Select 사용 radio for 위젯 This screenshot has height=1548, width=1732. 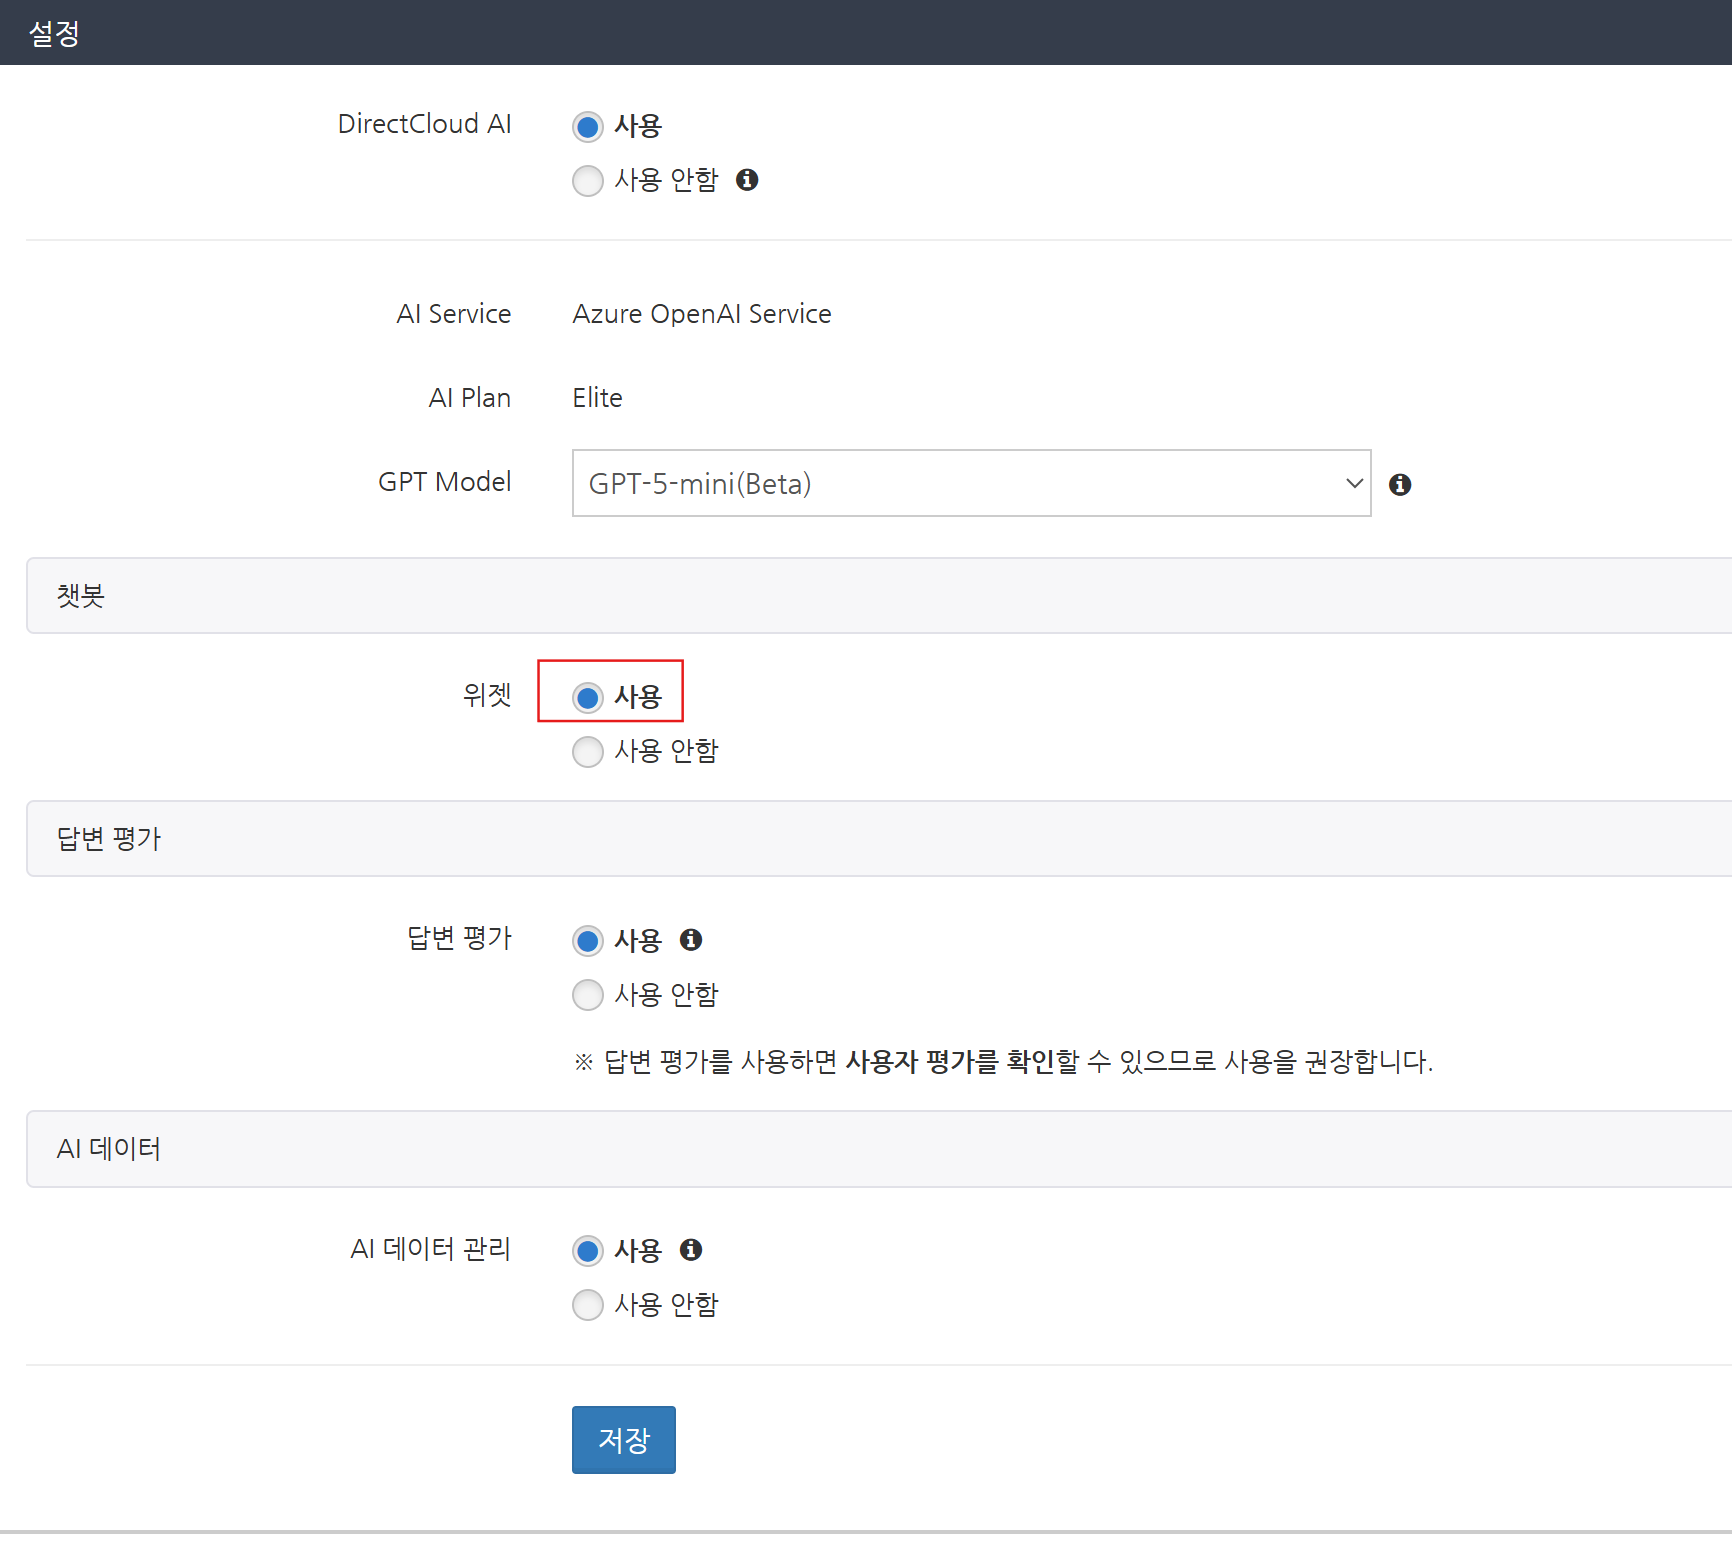click(x=588, y=697)
